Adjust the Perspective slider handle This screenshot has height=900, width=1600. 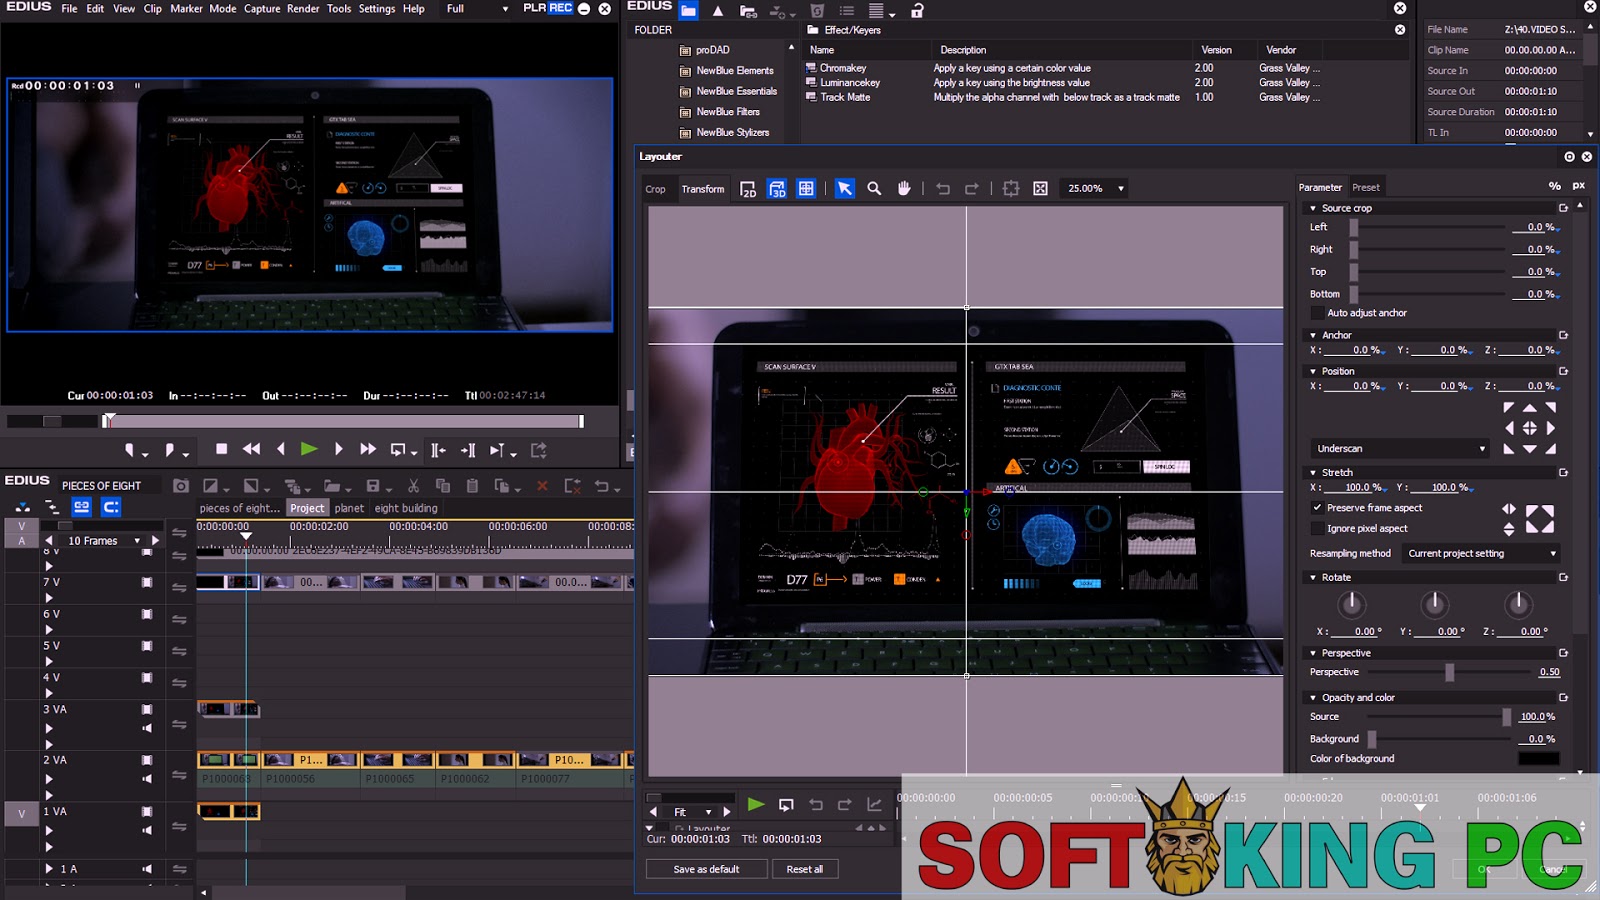click(1449, 672)
